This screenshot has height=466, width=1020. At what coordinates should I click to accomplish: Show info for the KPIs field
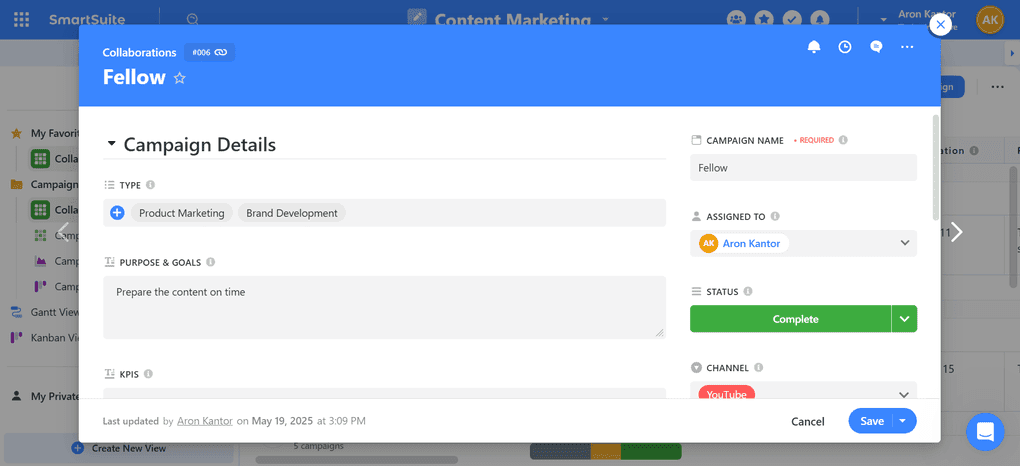click(148, 374)
